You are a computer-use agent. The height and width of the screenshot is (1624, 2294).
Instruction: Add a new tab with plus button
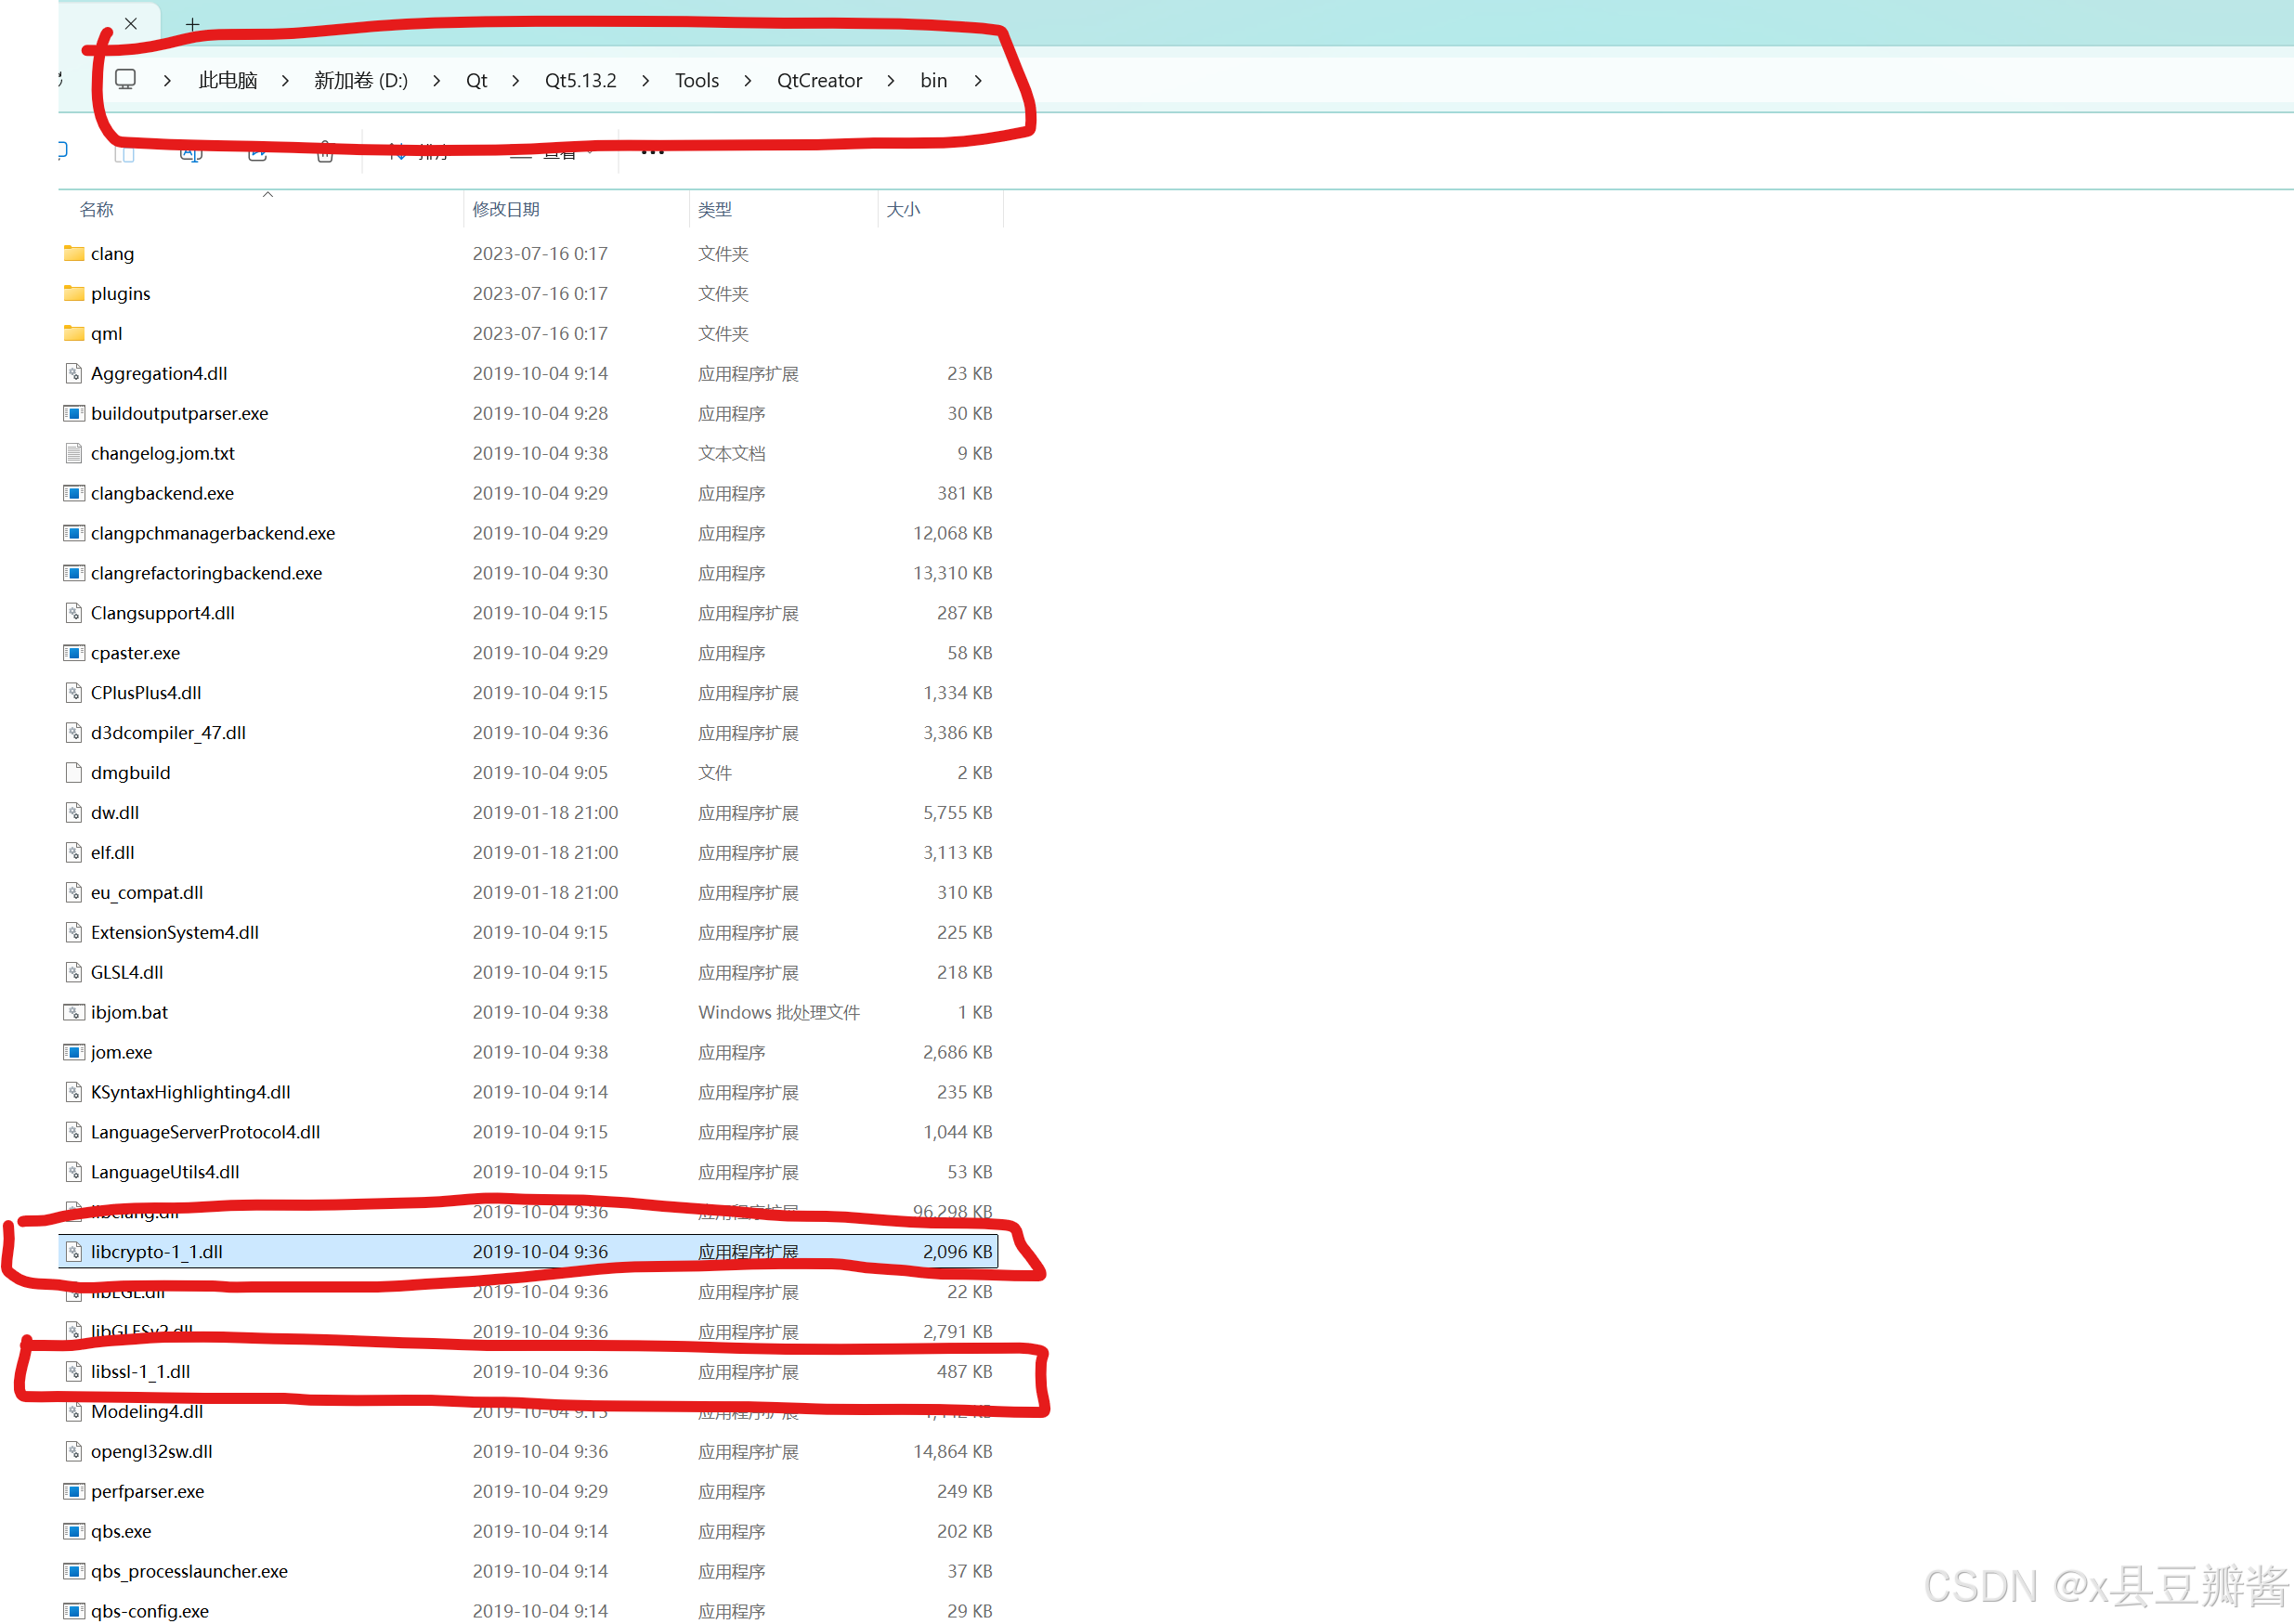pos(192,24)
